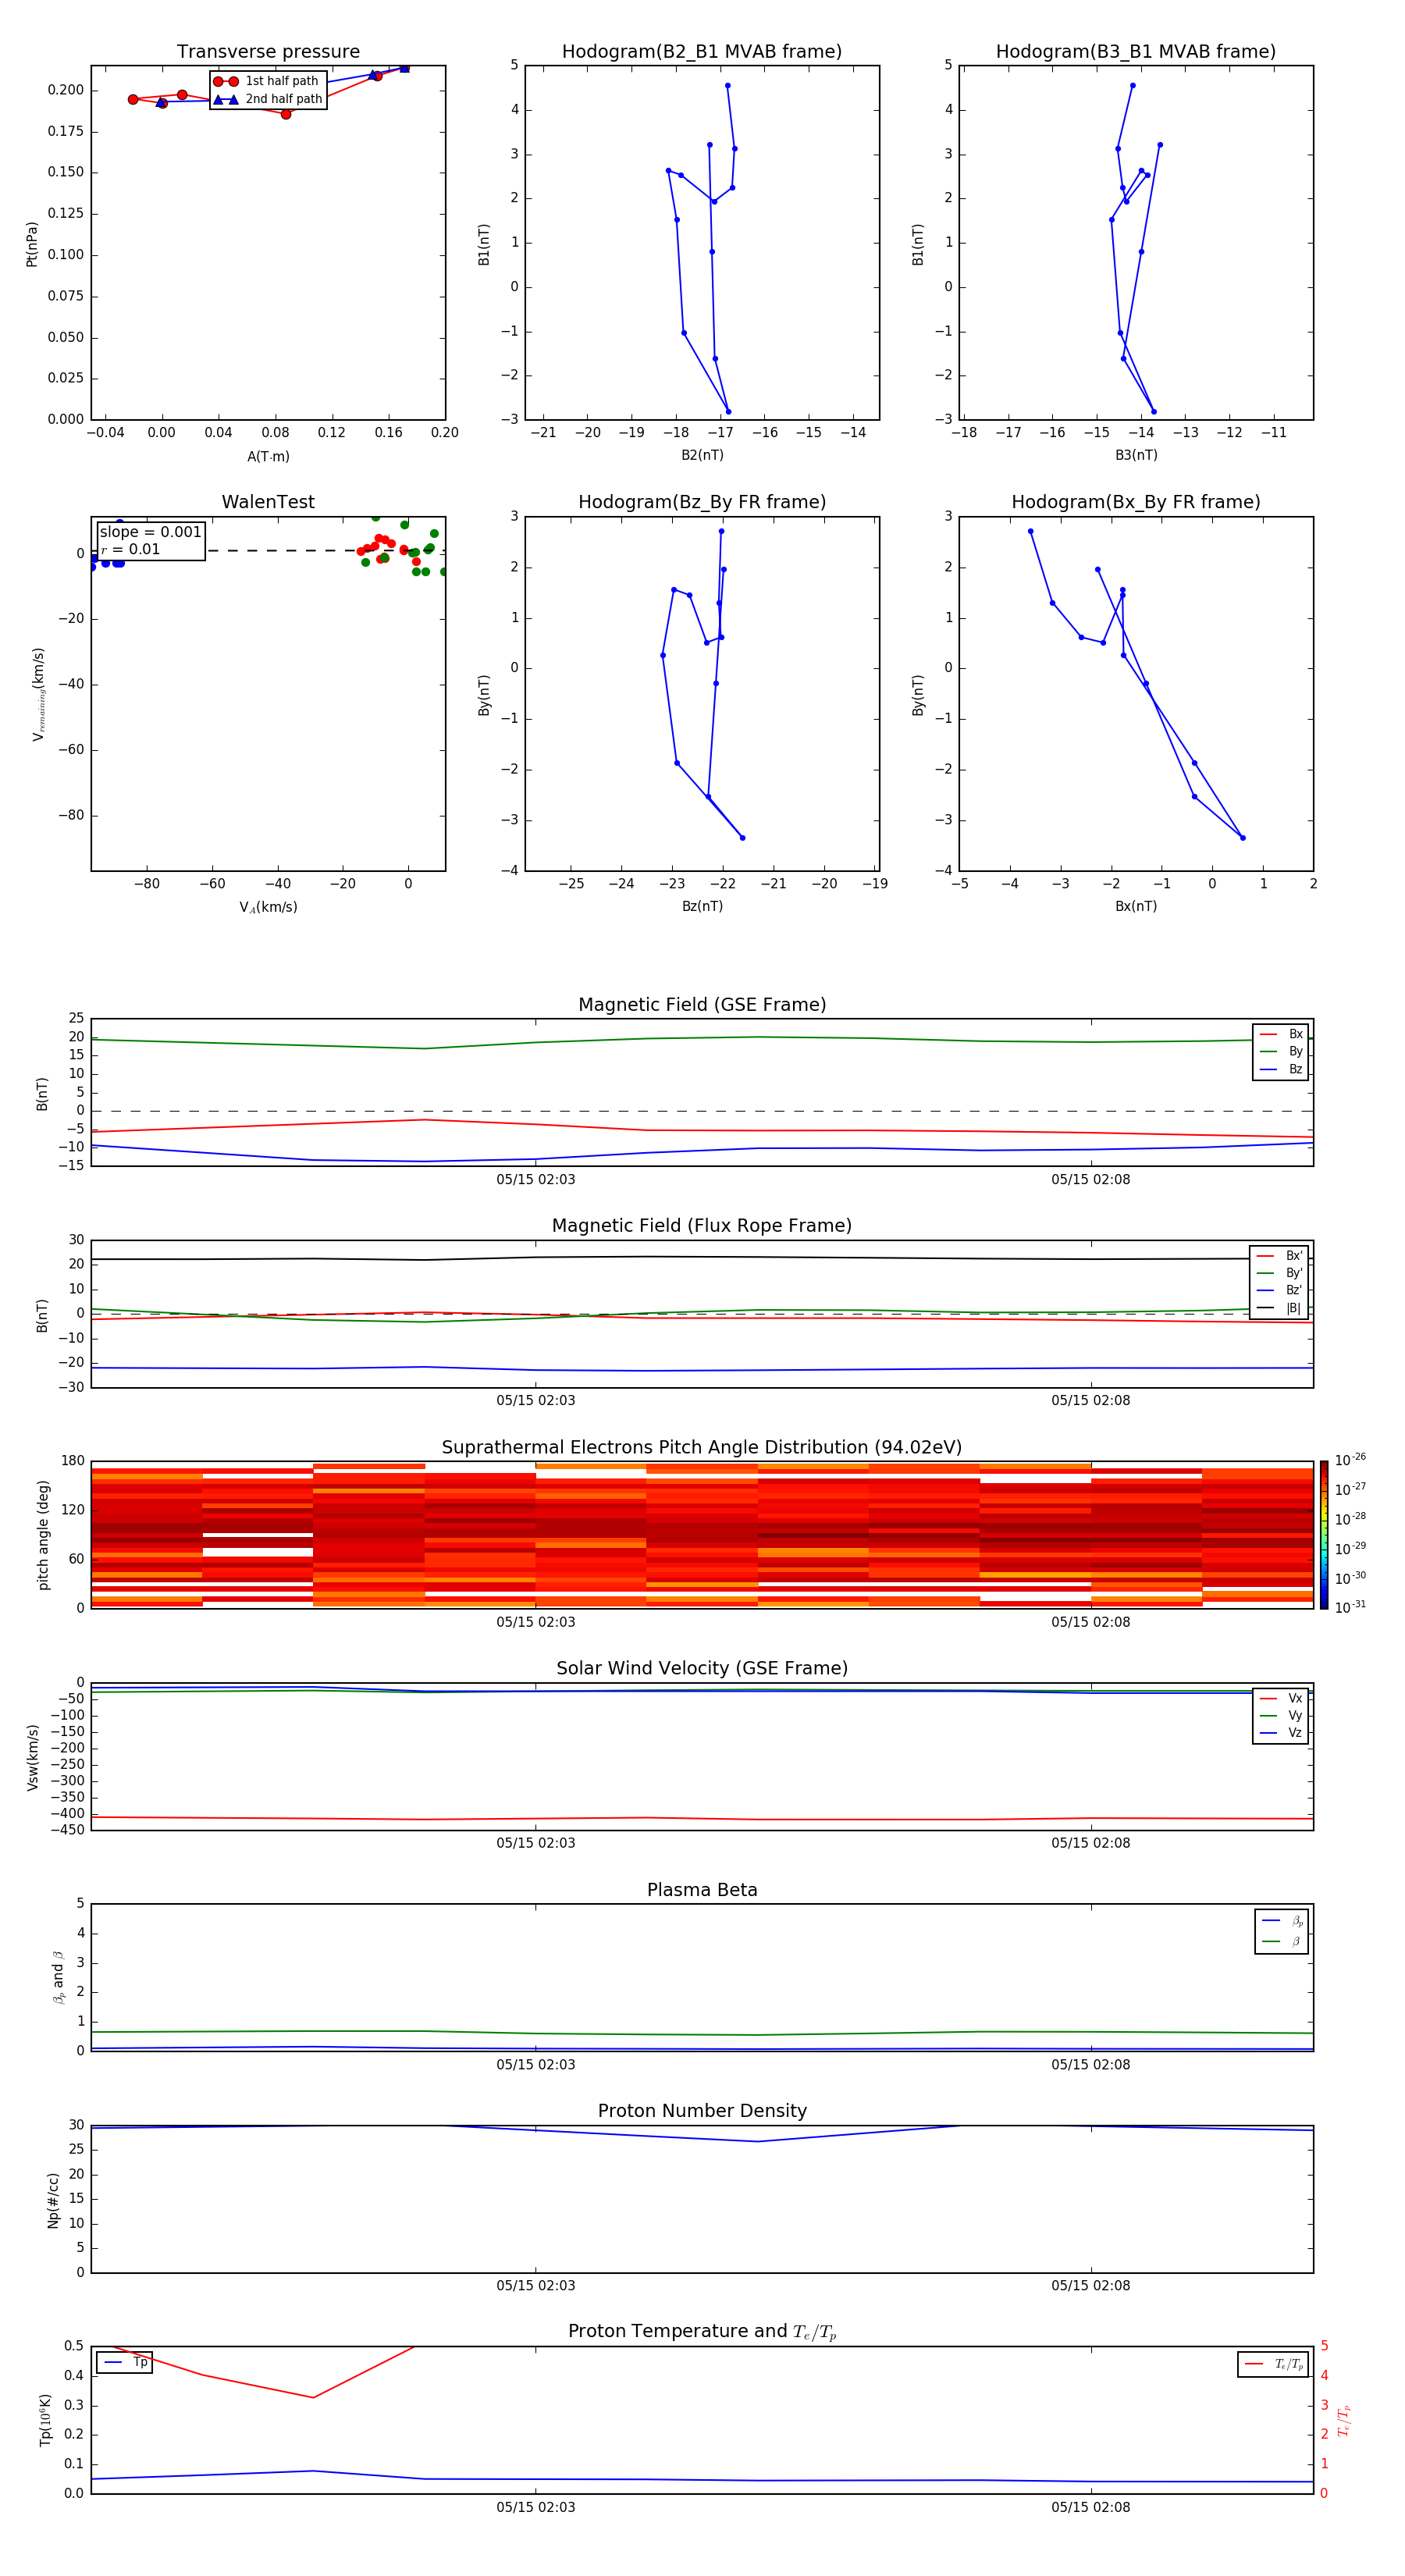Select the "Hodogram(Bx_By FR frame)" title

click(x=1136, y=502)
